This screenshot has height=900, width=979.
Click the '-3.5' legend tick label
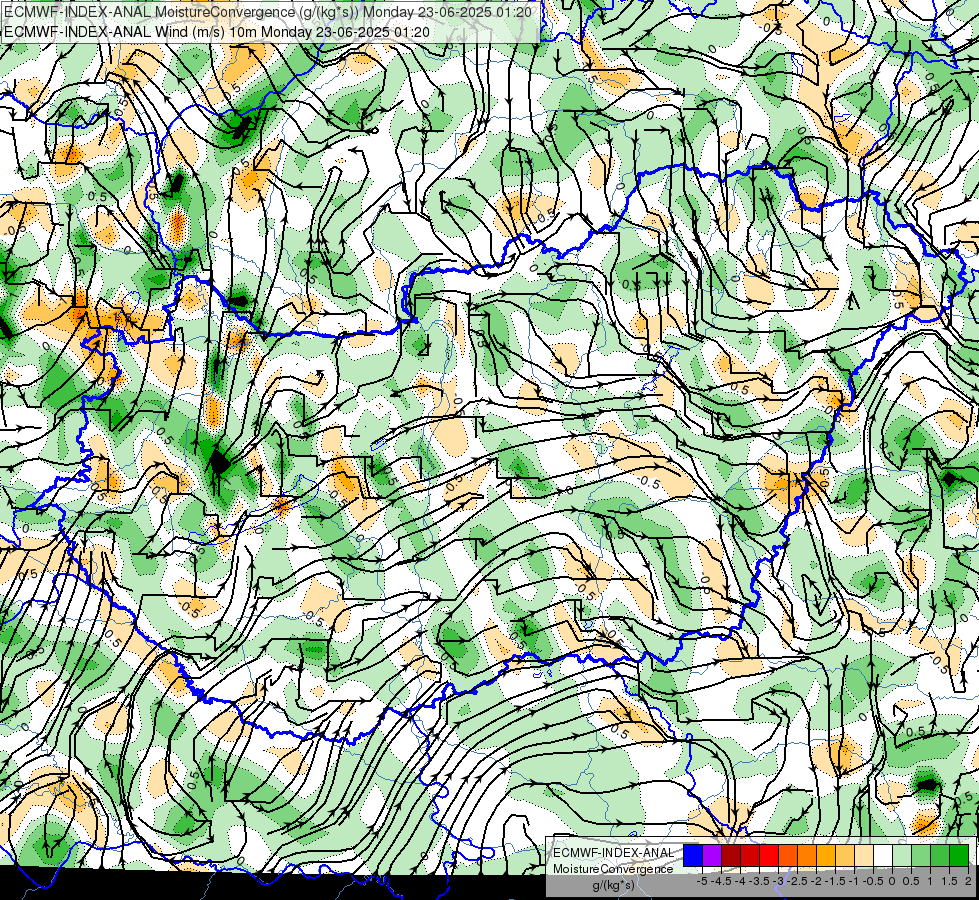pos(759,881)
